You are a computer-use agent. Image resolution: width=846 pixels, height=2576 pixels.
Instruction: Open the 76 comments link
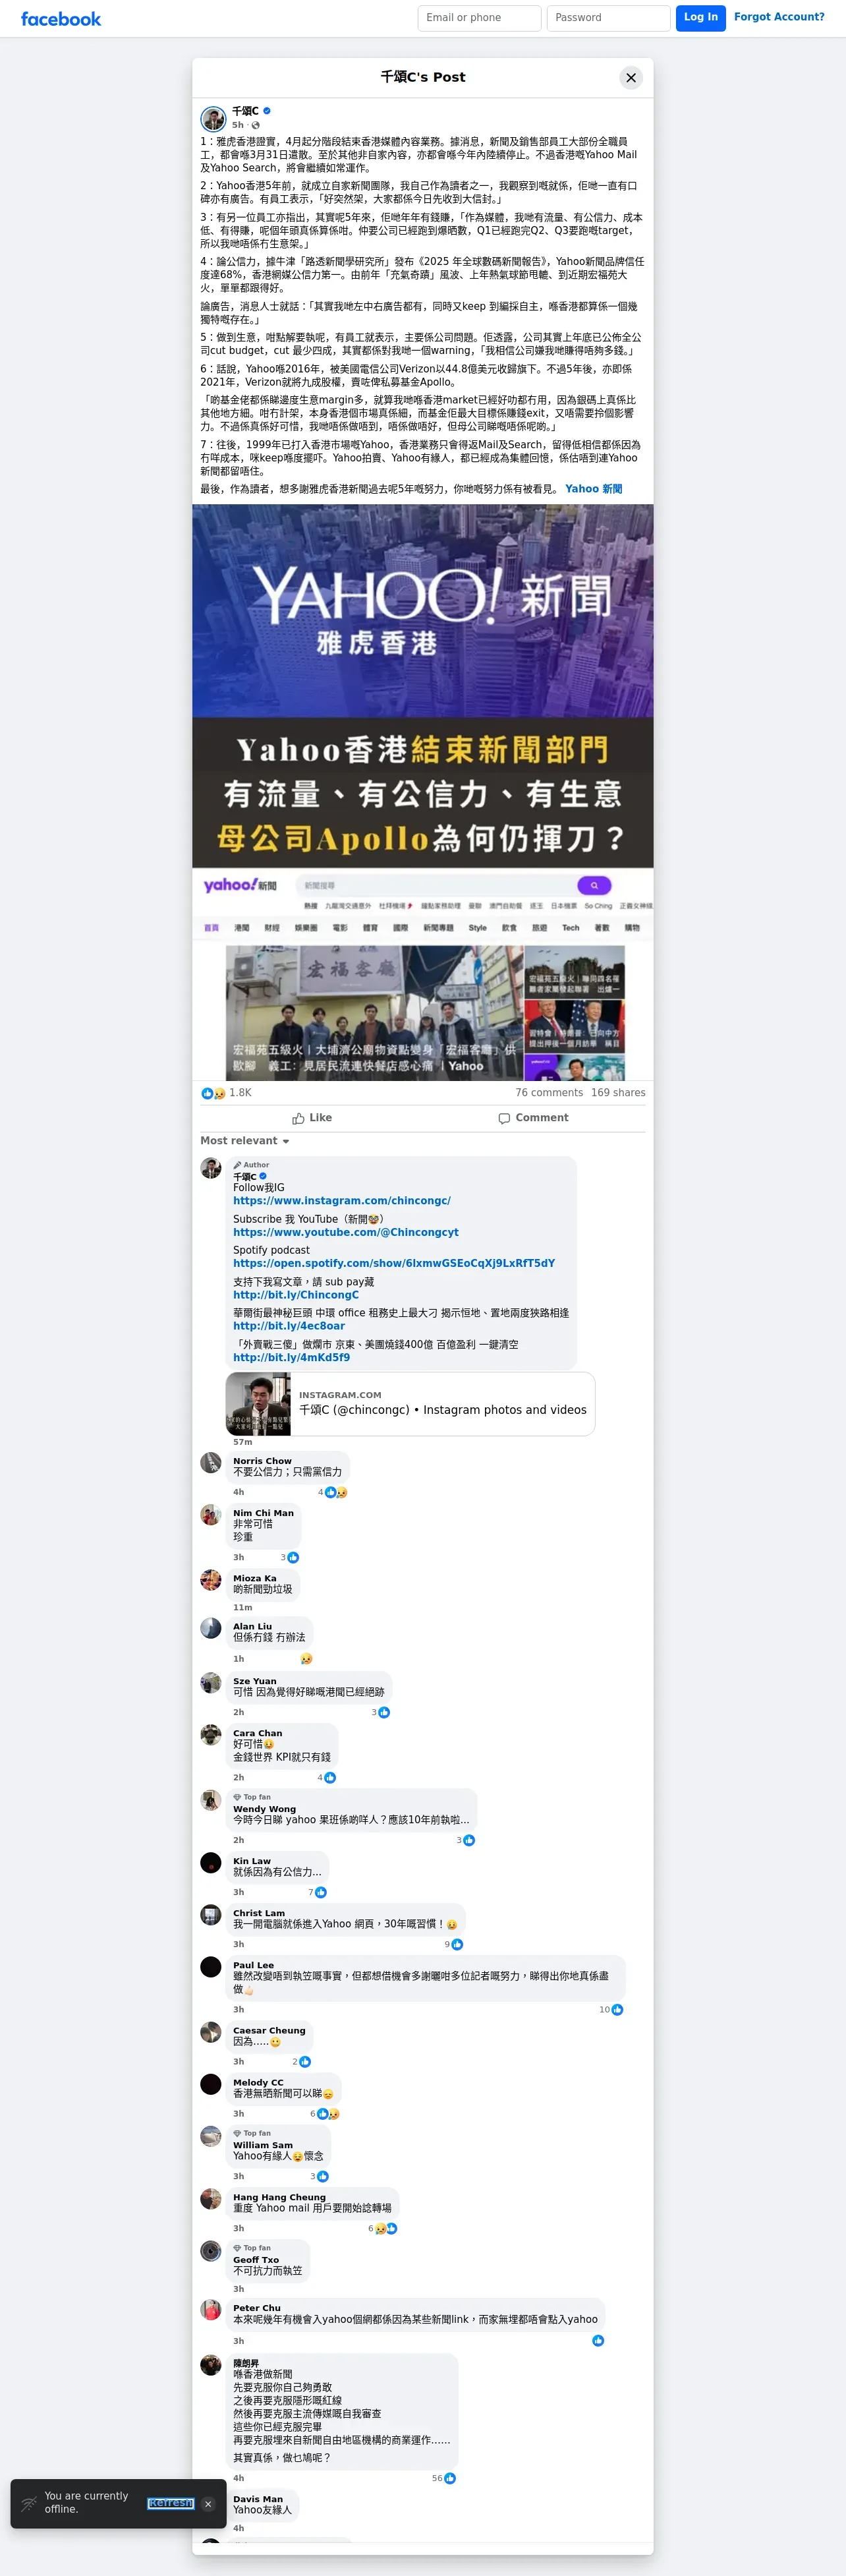click(549, 1093)
